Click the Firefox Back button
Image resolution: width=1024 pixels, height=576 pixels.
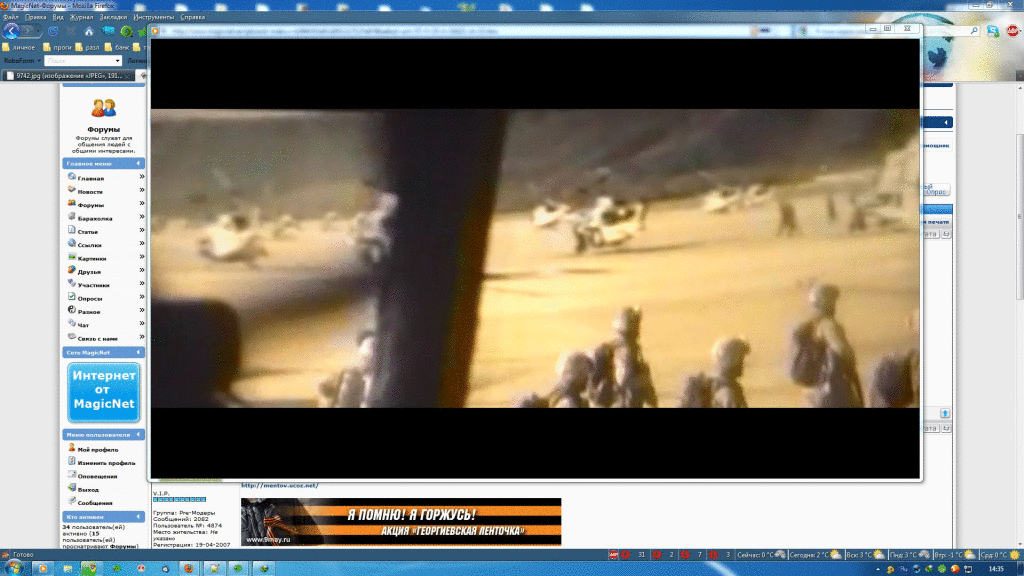[x=11, y=31]
